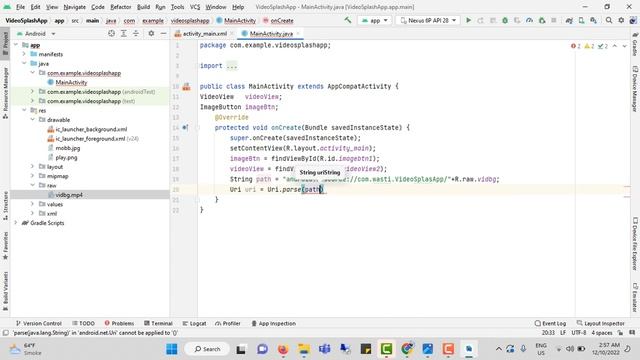Open the Logcat tool window
640x360 pixels.
point(194,323)
